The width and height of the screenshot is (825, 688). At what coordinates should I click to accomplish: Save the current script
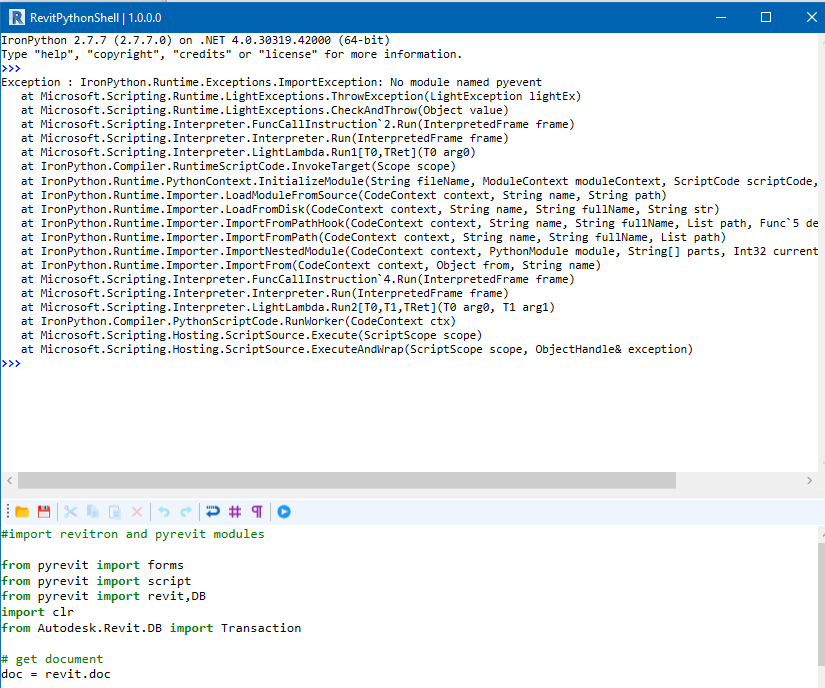click(44, 511)
